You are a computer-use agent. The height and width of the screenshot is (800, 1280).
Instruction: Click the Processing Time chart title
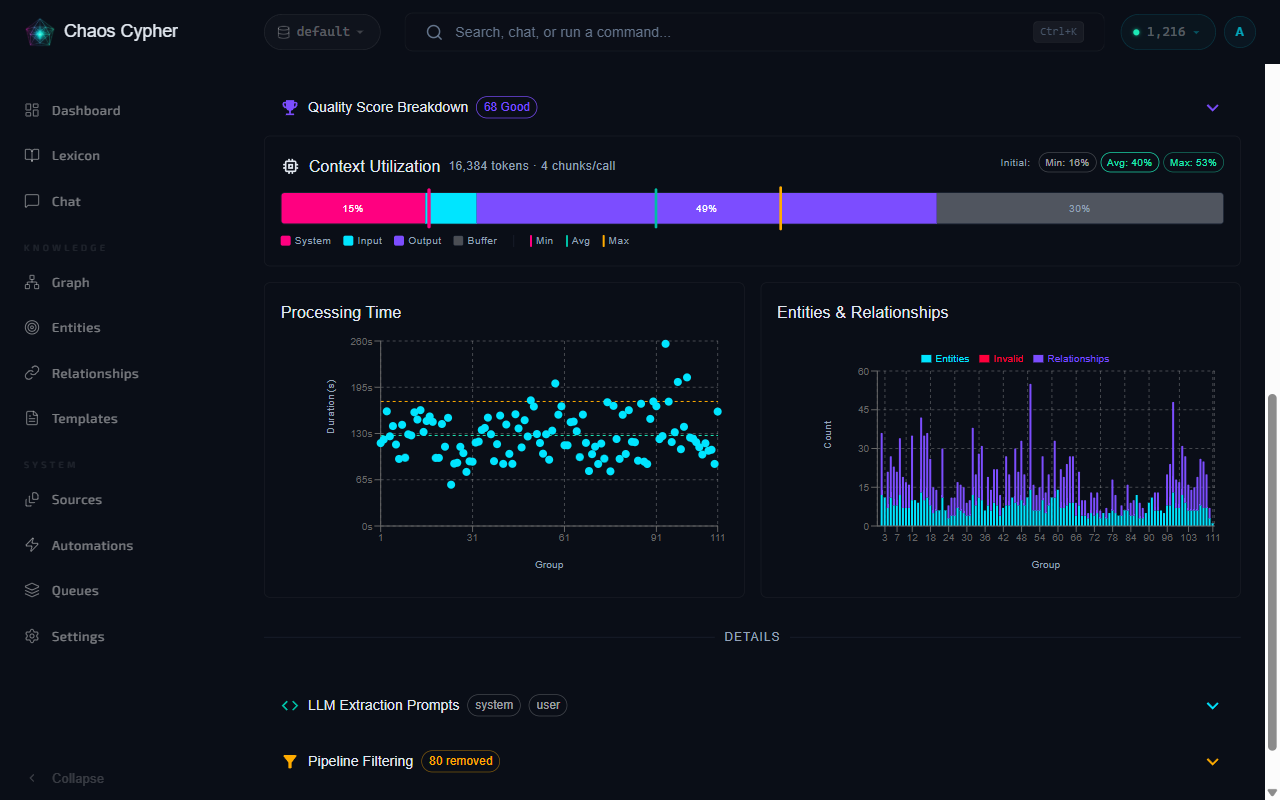[x=341, y=312]
